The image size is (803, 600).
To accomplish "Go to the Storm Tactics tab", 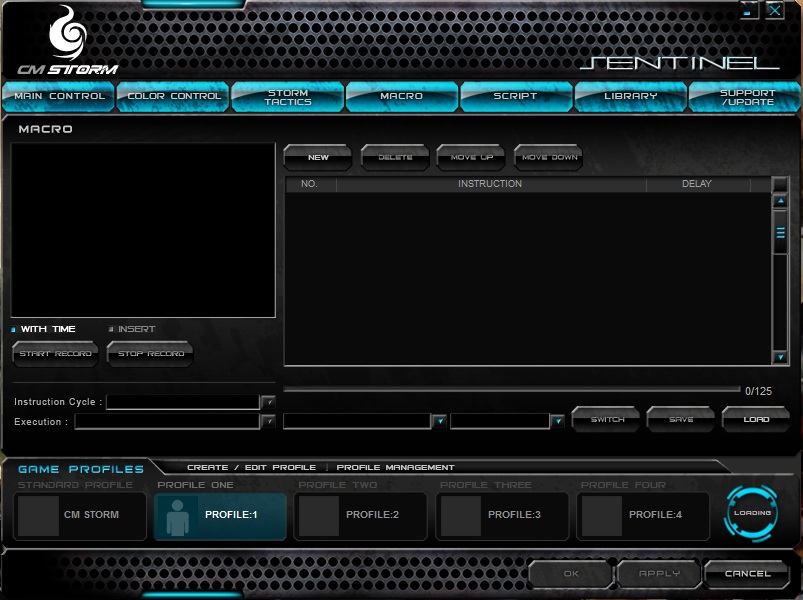I will (288, 96).
